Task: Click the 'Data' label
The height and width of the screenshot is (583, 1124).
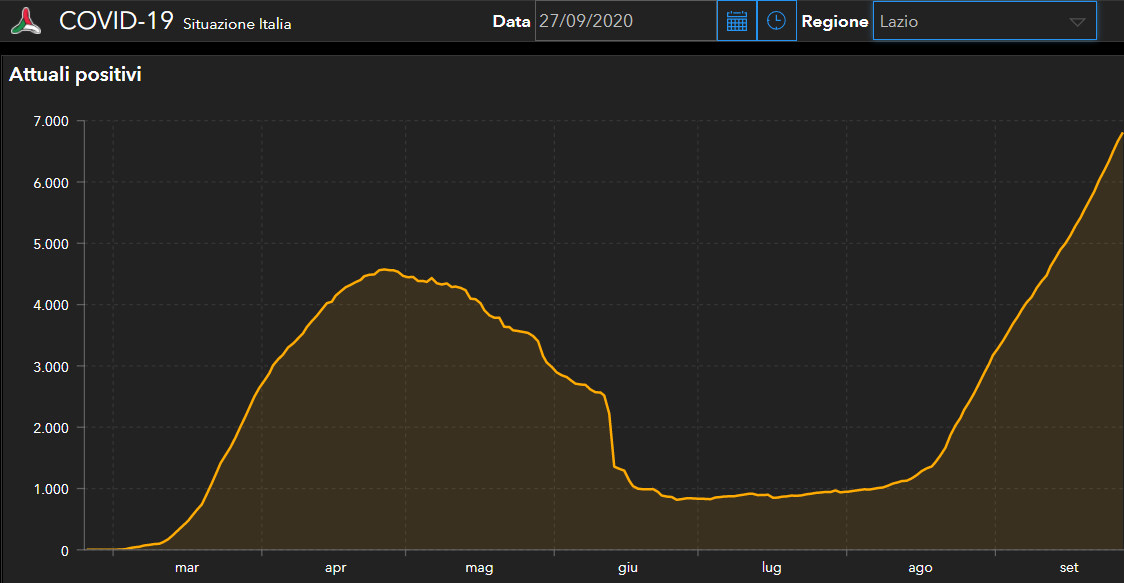Action: pyautogui.click(x=511, y=22)
